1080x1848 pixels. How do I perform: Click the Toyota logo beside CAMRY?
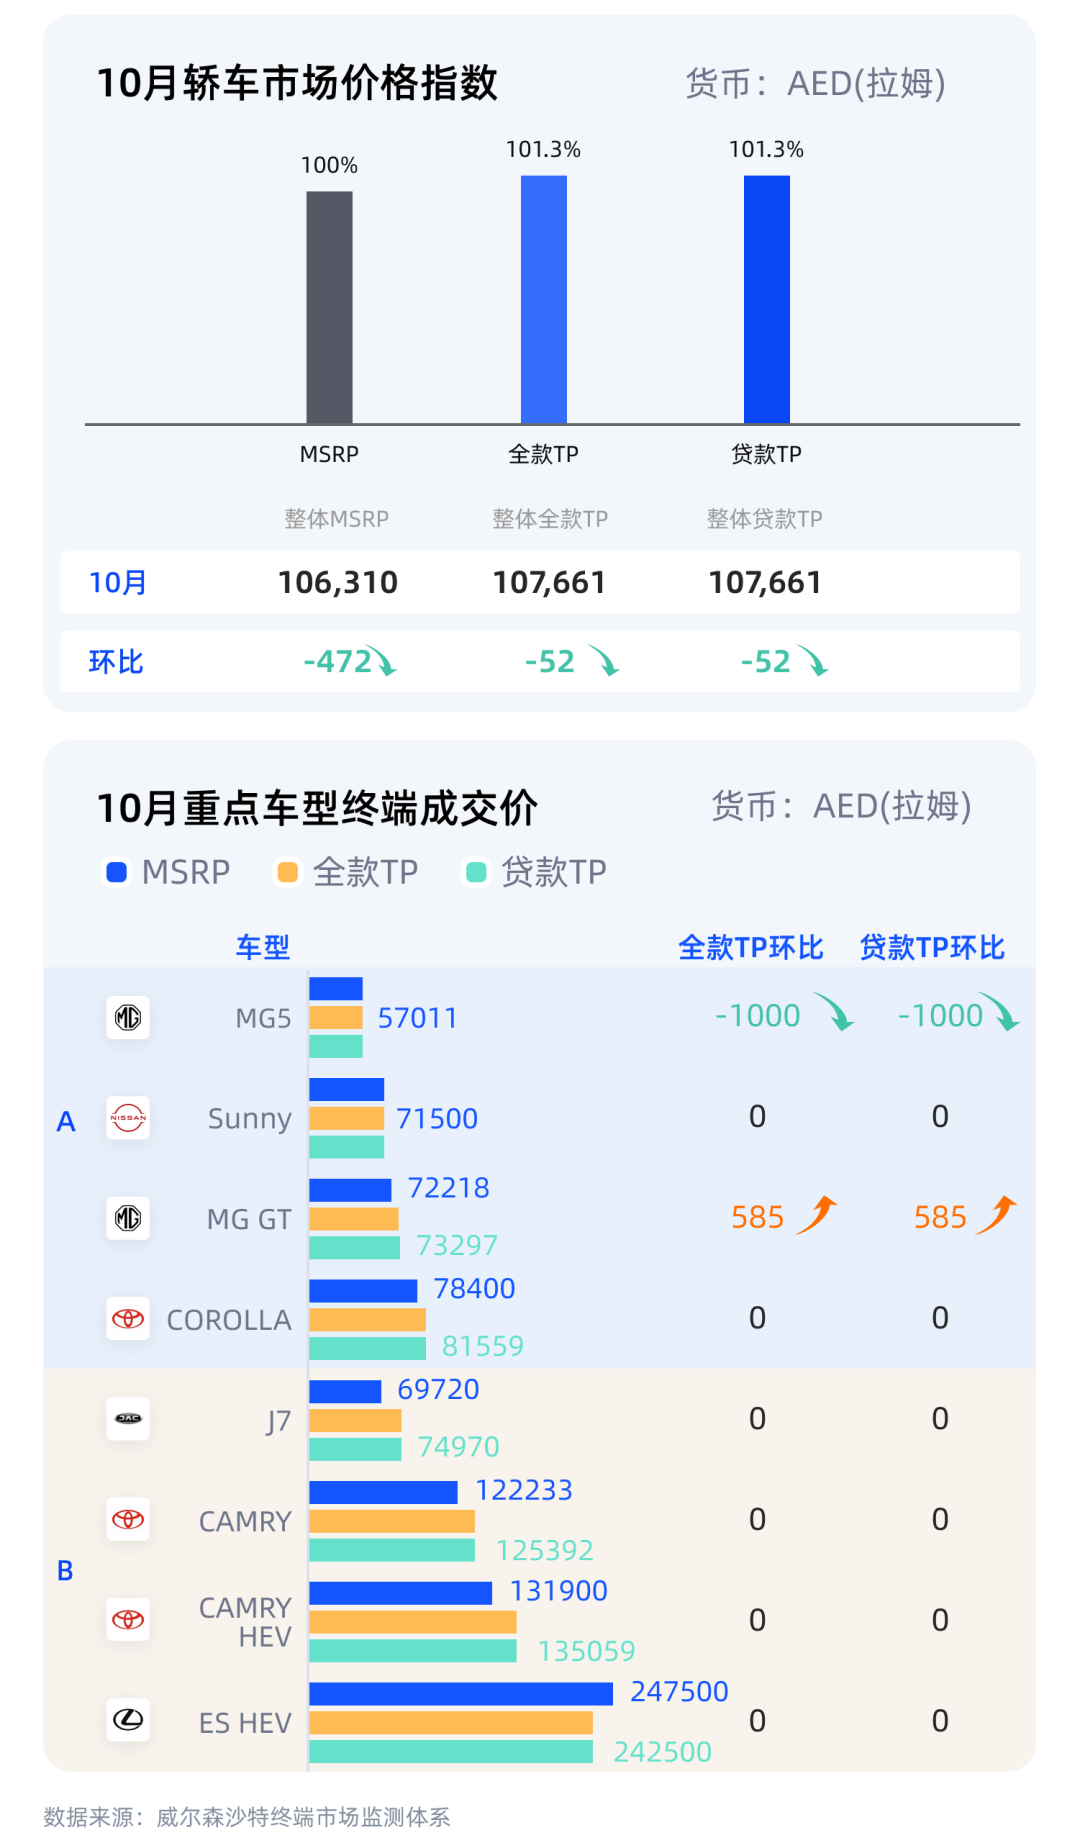128,1520
